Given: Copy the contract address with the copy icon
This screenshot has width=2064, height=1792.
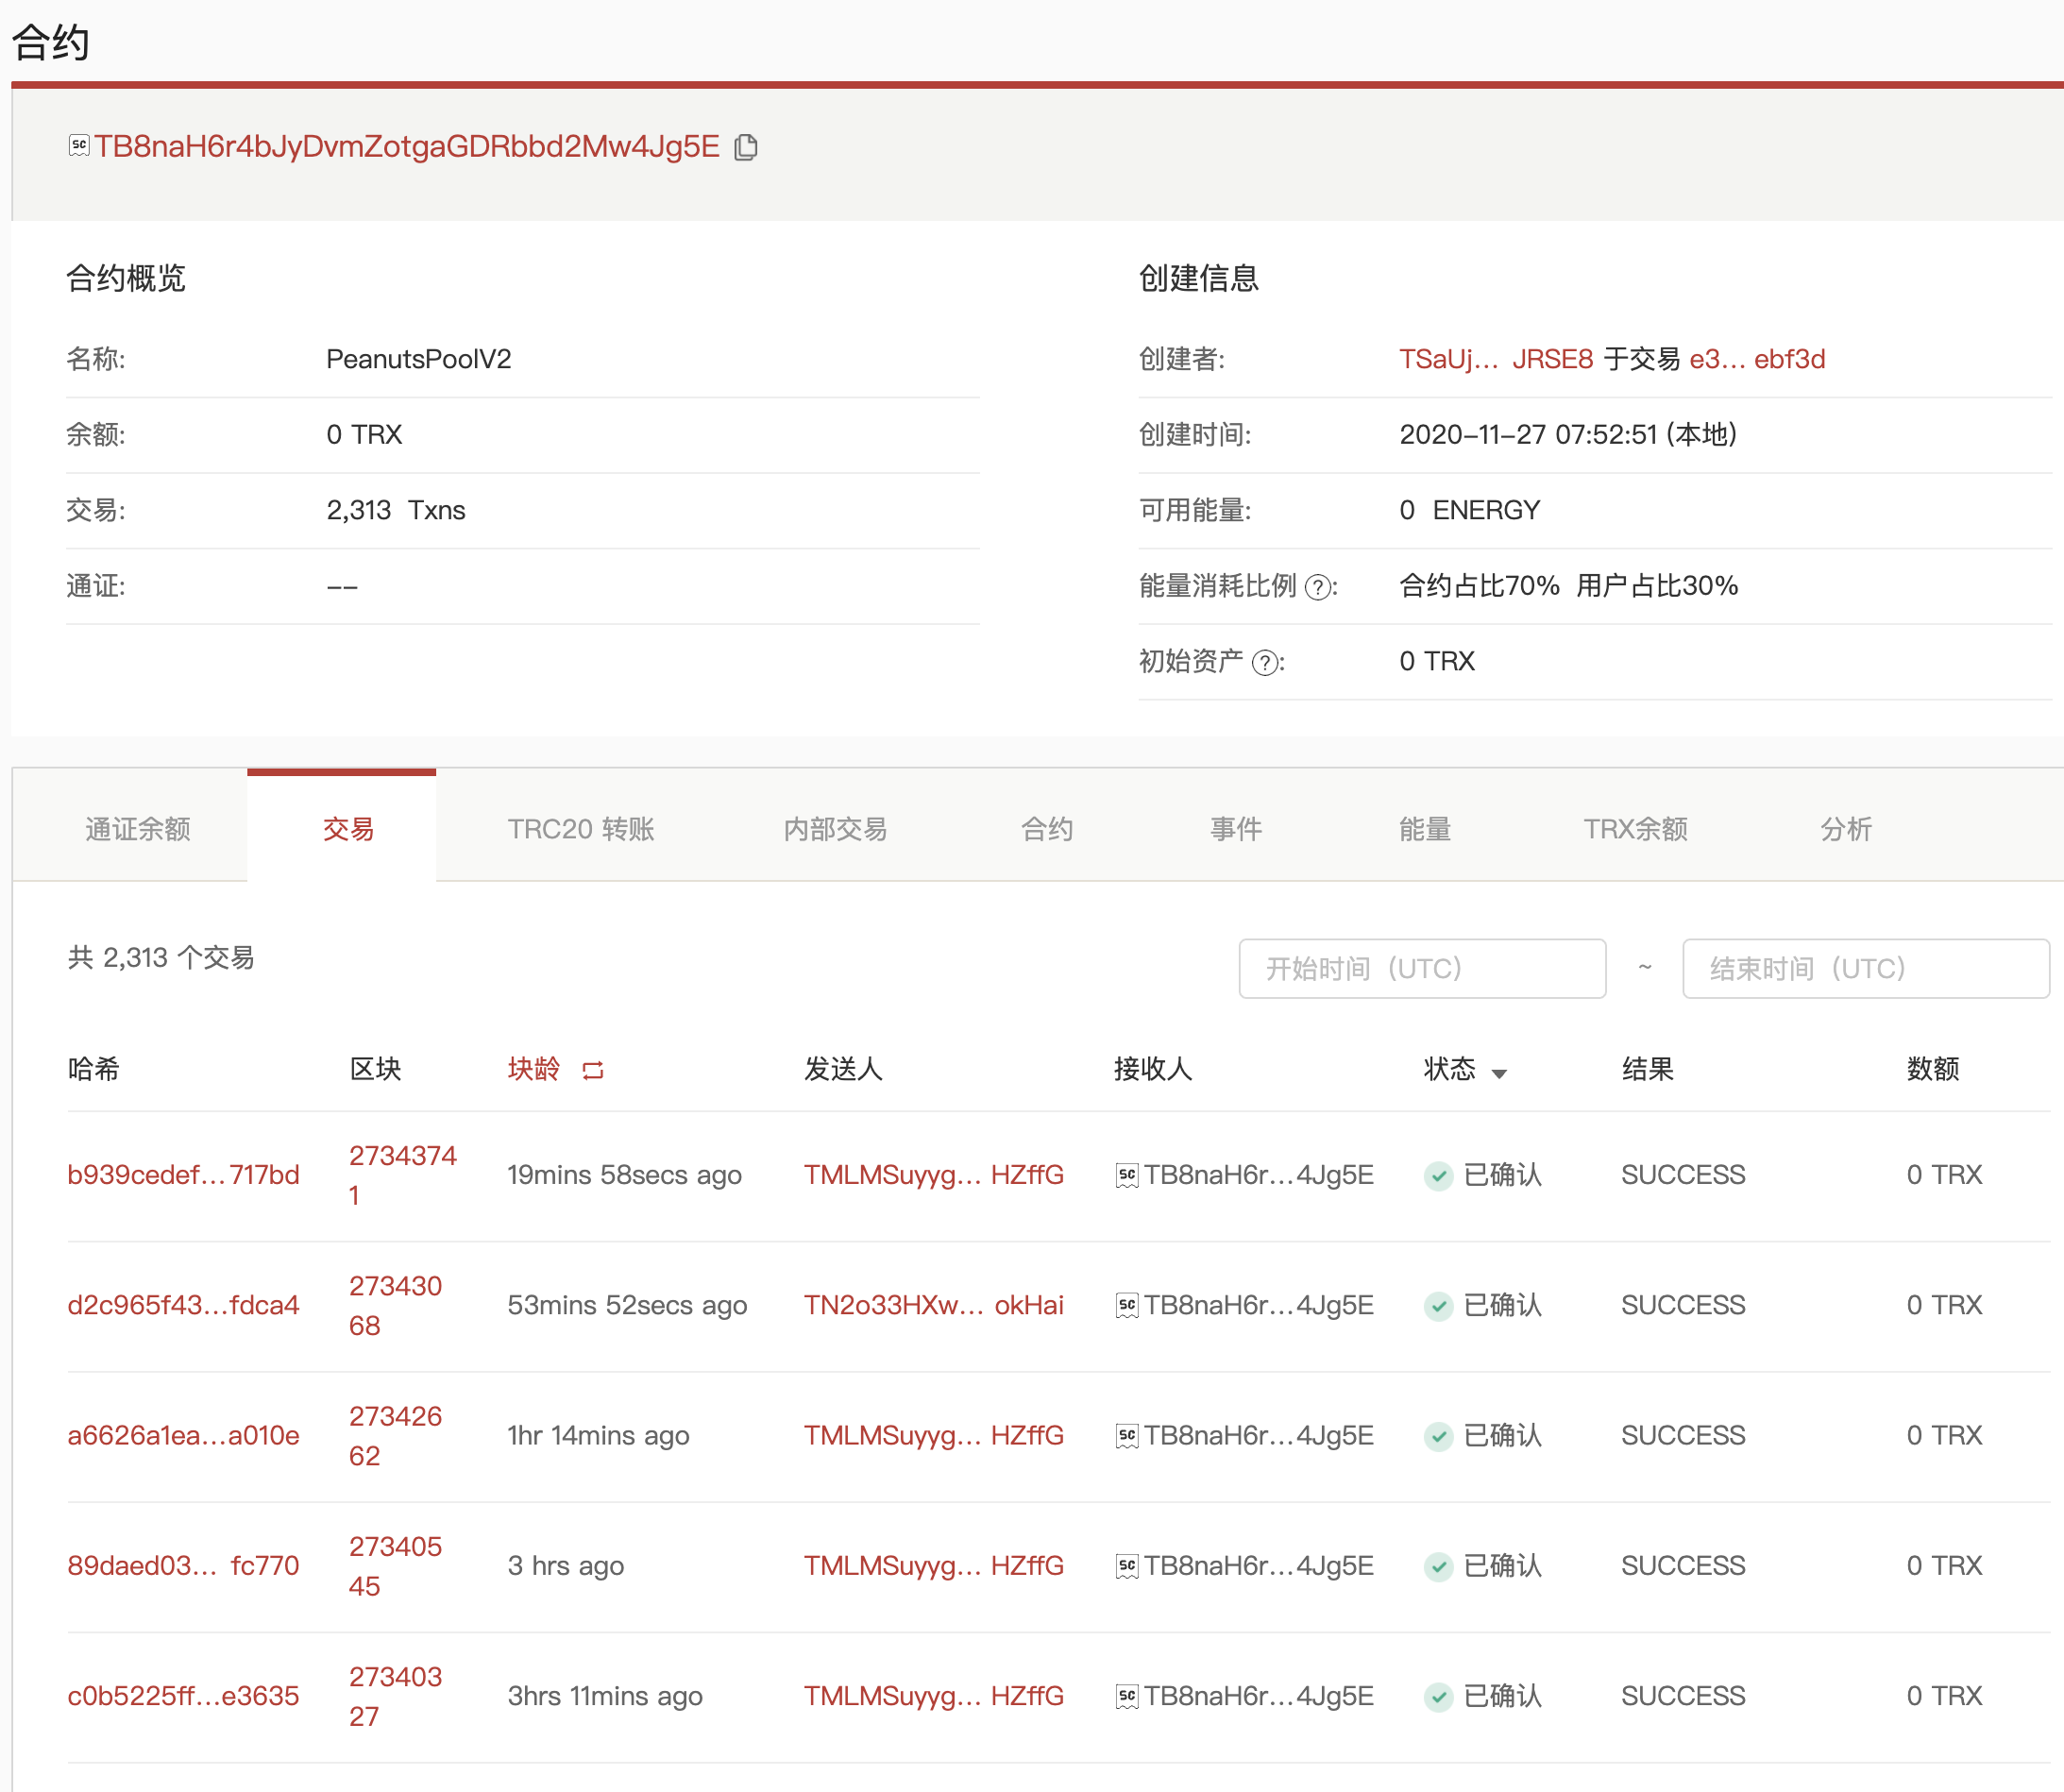Looking at the screenshot, I should (x=746, y=147).
